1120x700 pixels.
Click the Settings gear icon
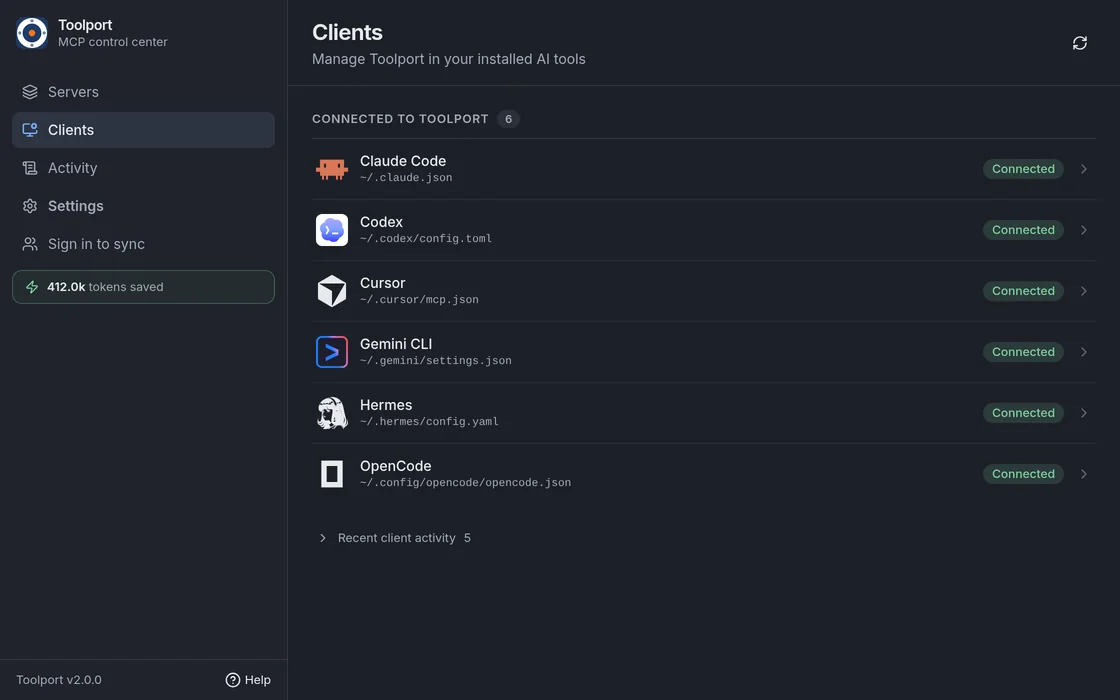(x=30, y=206)
